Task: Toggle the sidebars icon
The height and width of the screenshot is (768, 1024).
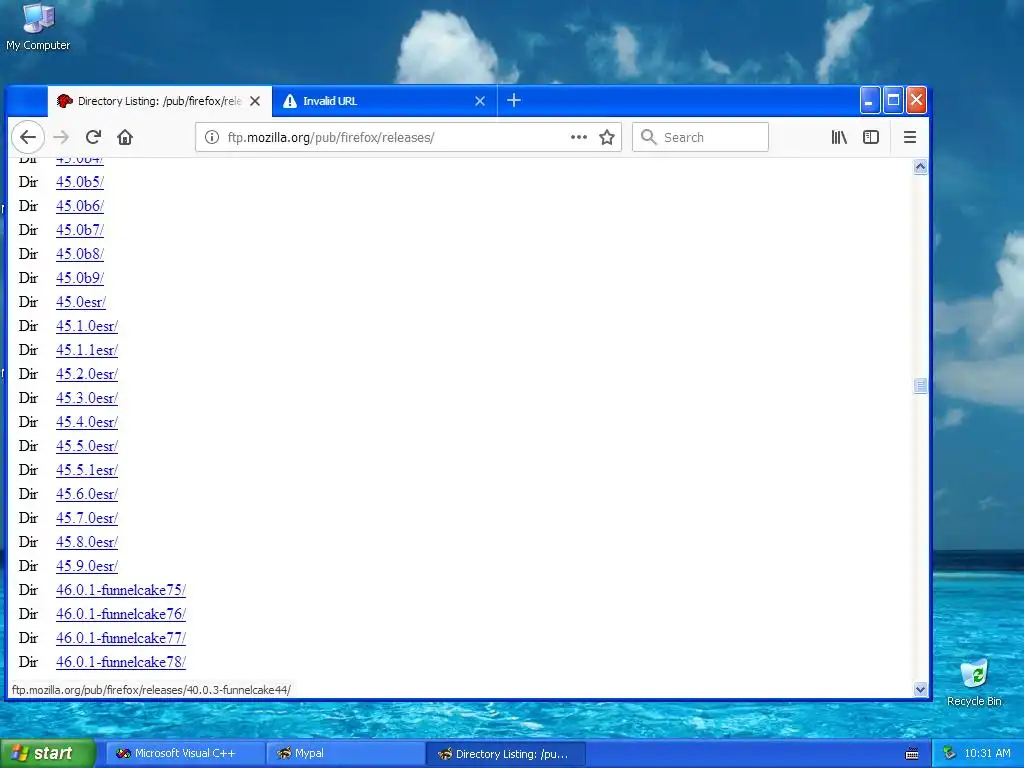Action: click(871, 137)
